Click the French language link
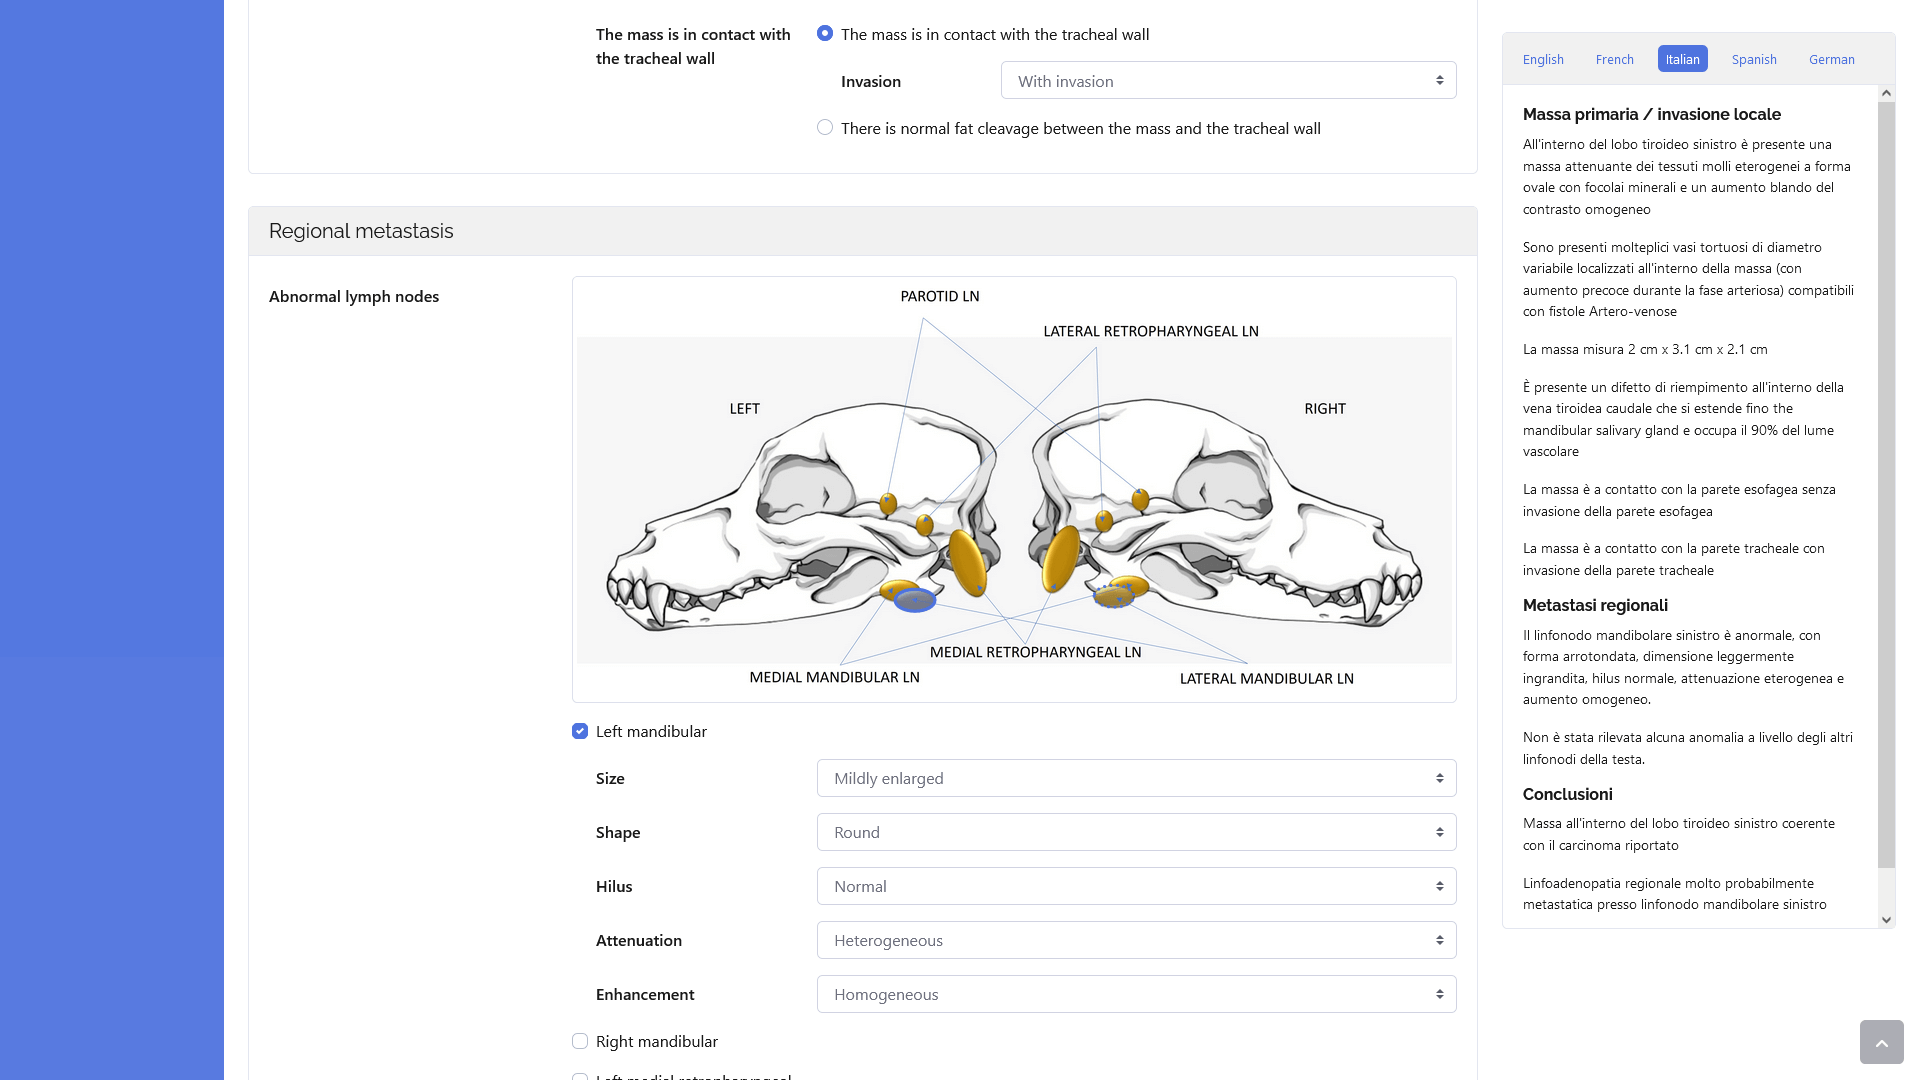1920x1080 pixels. pyautogui.click(x=1614, y=59)
